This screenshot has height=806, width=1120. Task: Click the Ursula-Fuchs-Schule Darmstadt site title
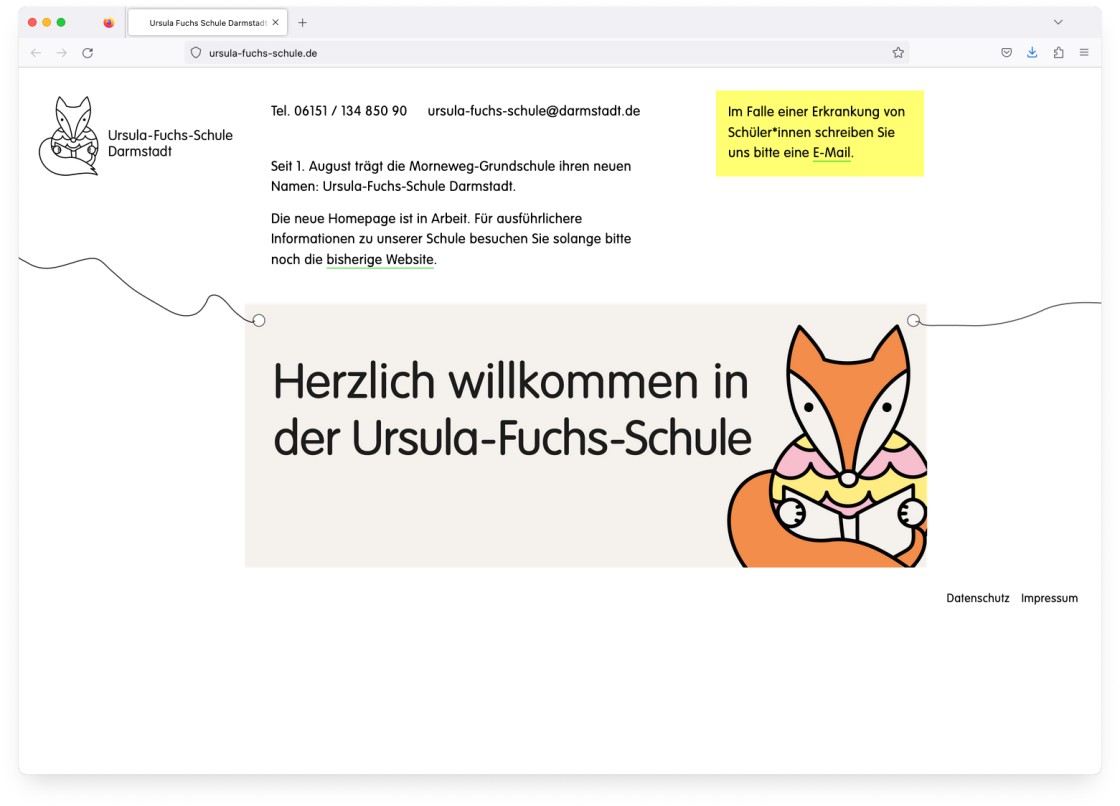[170, 143]
